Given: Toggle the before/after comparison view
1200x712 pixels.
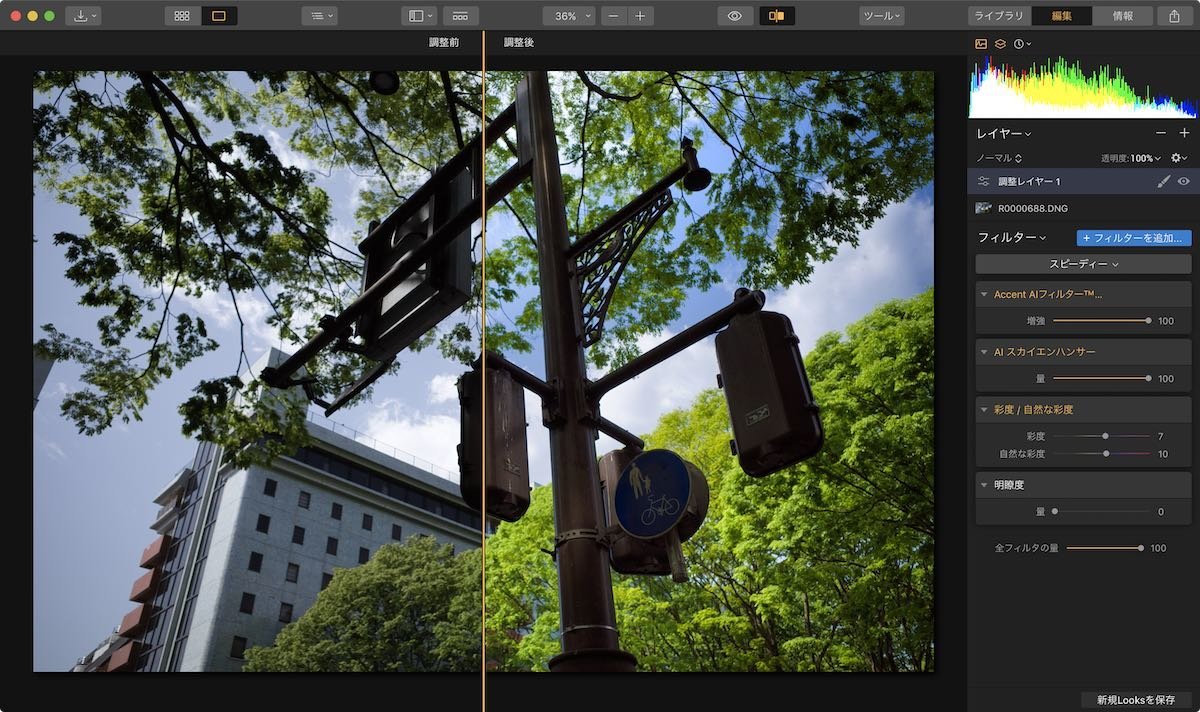Looking at the screenshot, I should coord(779,16).
